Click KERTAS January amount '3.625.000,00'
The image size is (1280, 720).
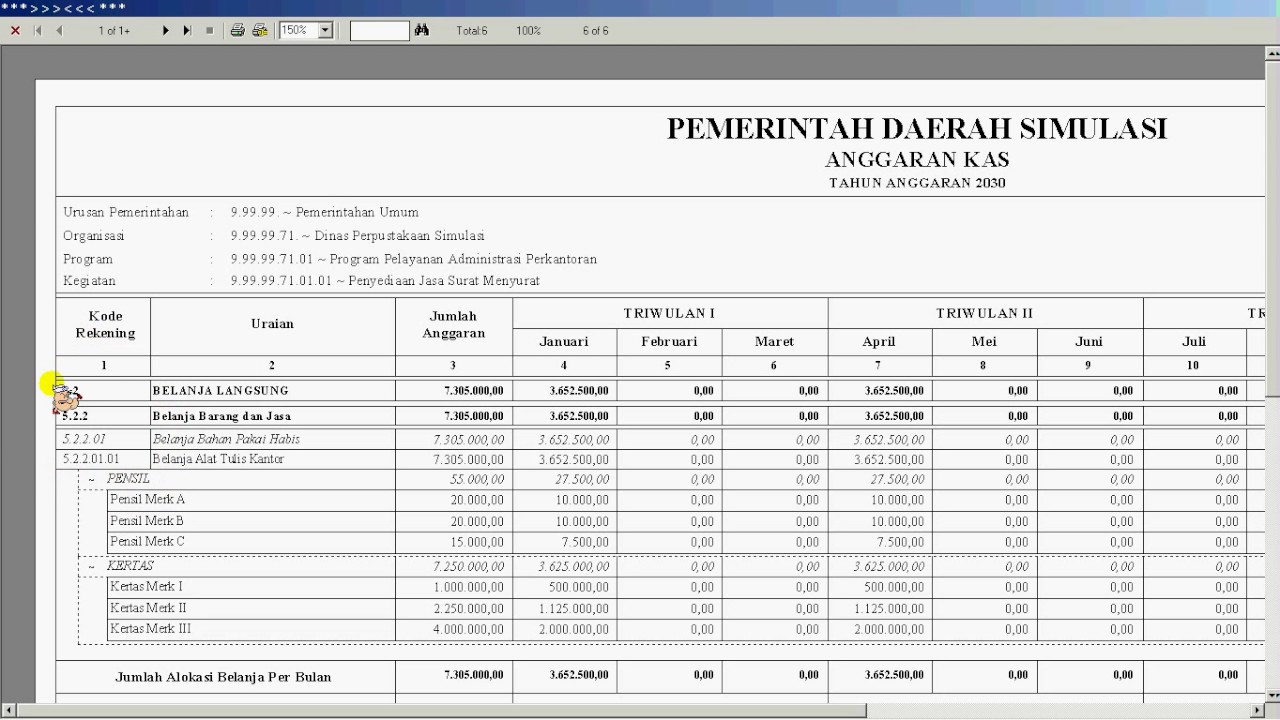coord(573,567)
